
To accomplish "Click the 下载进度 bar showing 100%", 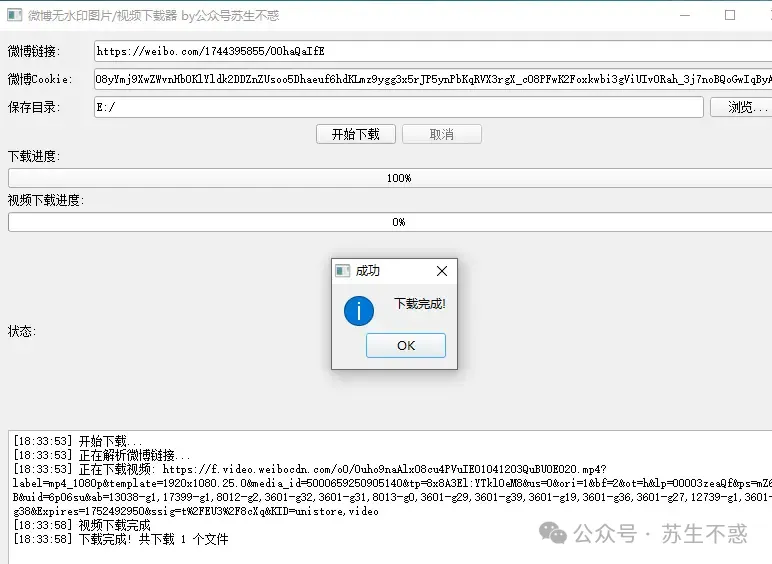I will click(390, 178).
